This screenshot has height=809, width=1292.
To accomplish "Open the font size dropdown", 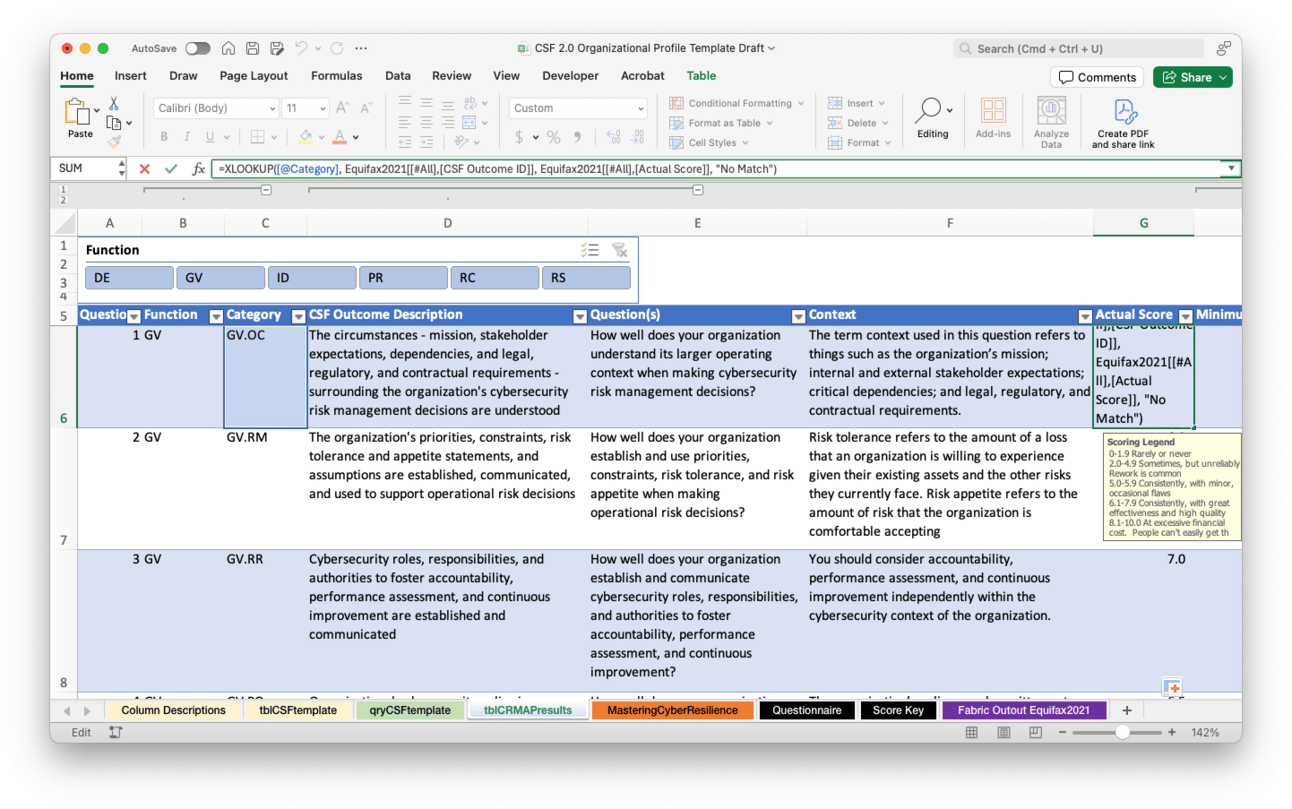I will pyautogui.click(x=322, y=108).
